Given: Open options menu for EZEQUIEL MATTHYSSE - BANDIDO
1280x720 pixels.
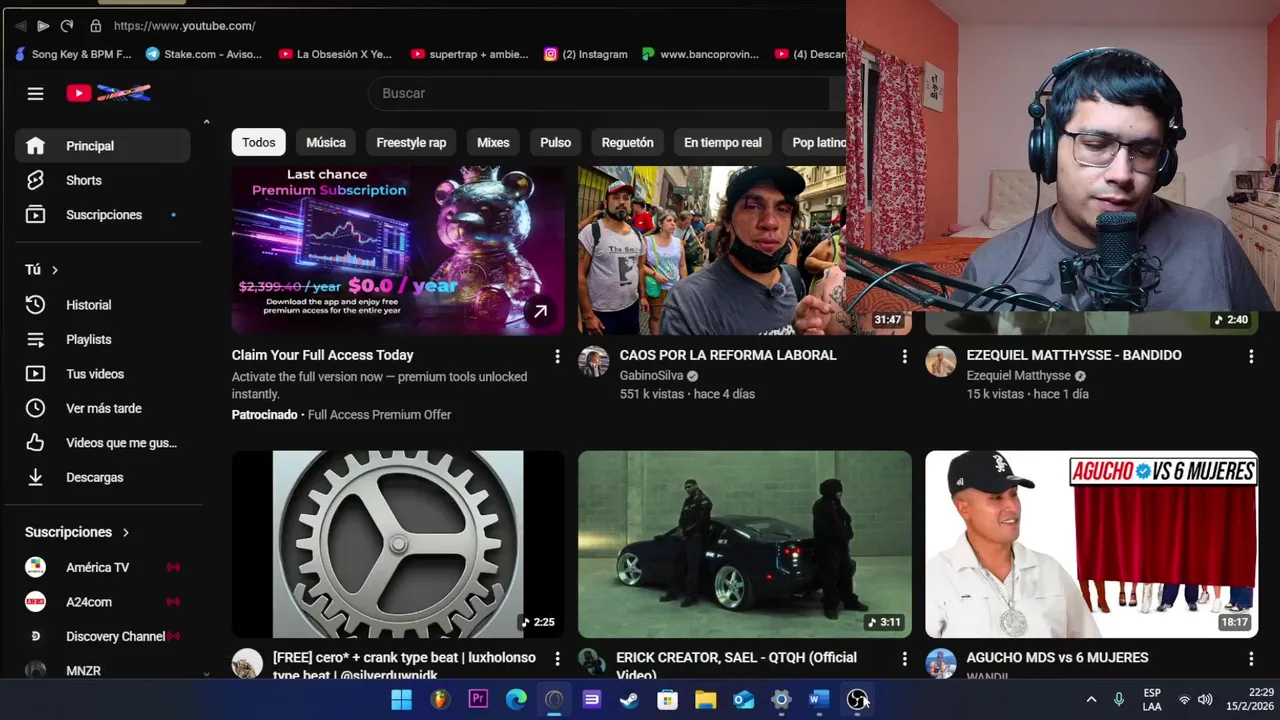Looking at the screenshot, I should pos(1251,356).
